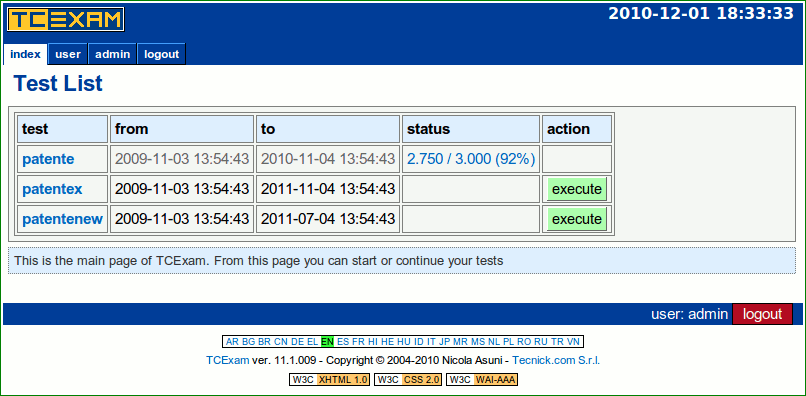Open the user tab
The width and height of the screenshot is (806, 396).
68,54
